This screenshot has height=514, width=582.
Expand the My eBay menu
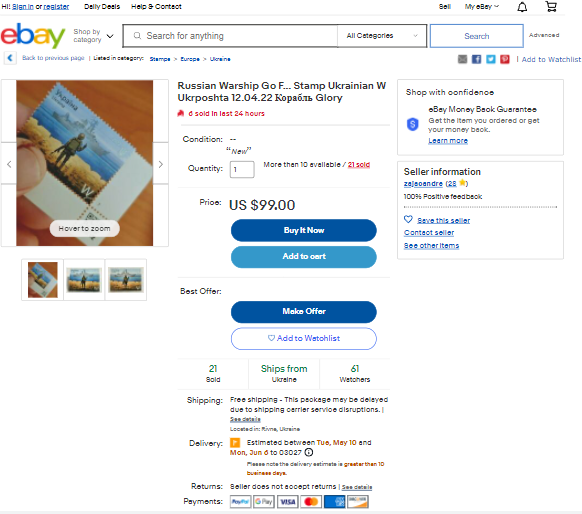[x=481, y=6]
